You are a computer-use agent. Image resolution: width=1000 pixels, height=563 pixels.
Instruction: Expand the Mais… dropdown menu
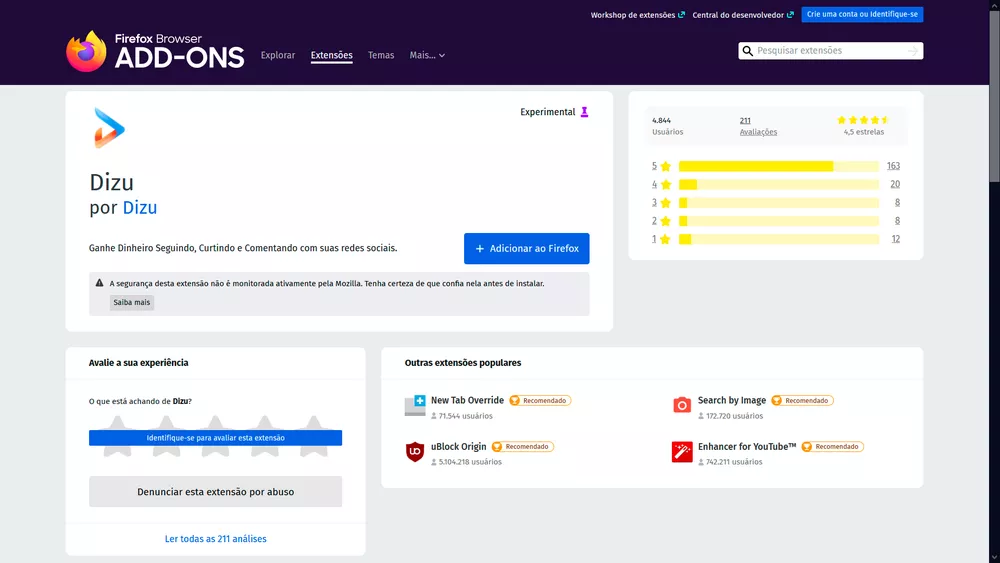[x=427, y=56]
